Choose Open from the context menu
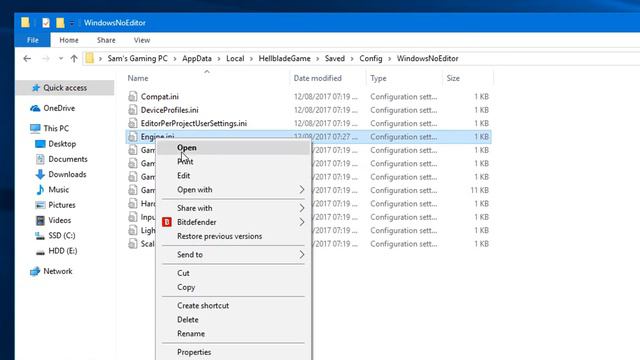 [234, 148]
